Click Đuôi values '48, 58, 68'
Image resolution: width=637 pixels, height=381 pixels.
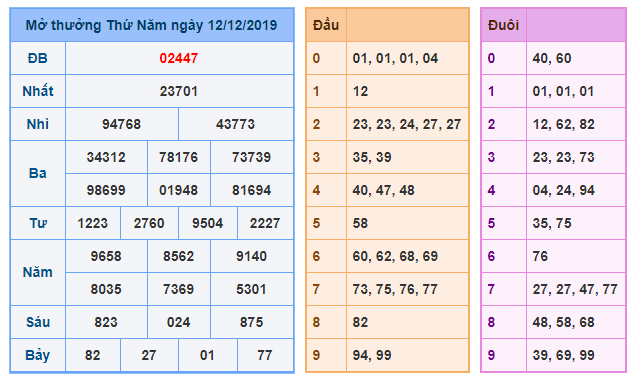[563, 322]
